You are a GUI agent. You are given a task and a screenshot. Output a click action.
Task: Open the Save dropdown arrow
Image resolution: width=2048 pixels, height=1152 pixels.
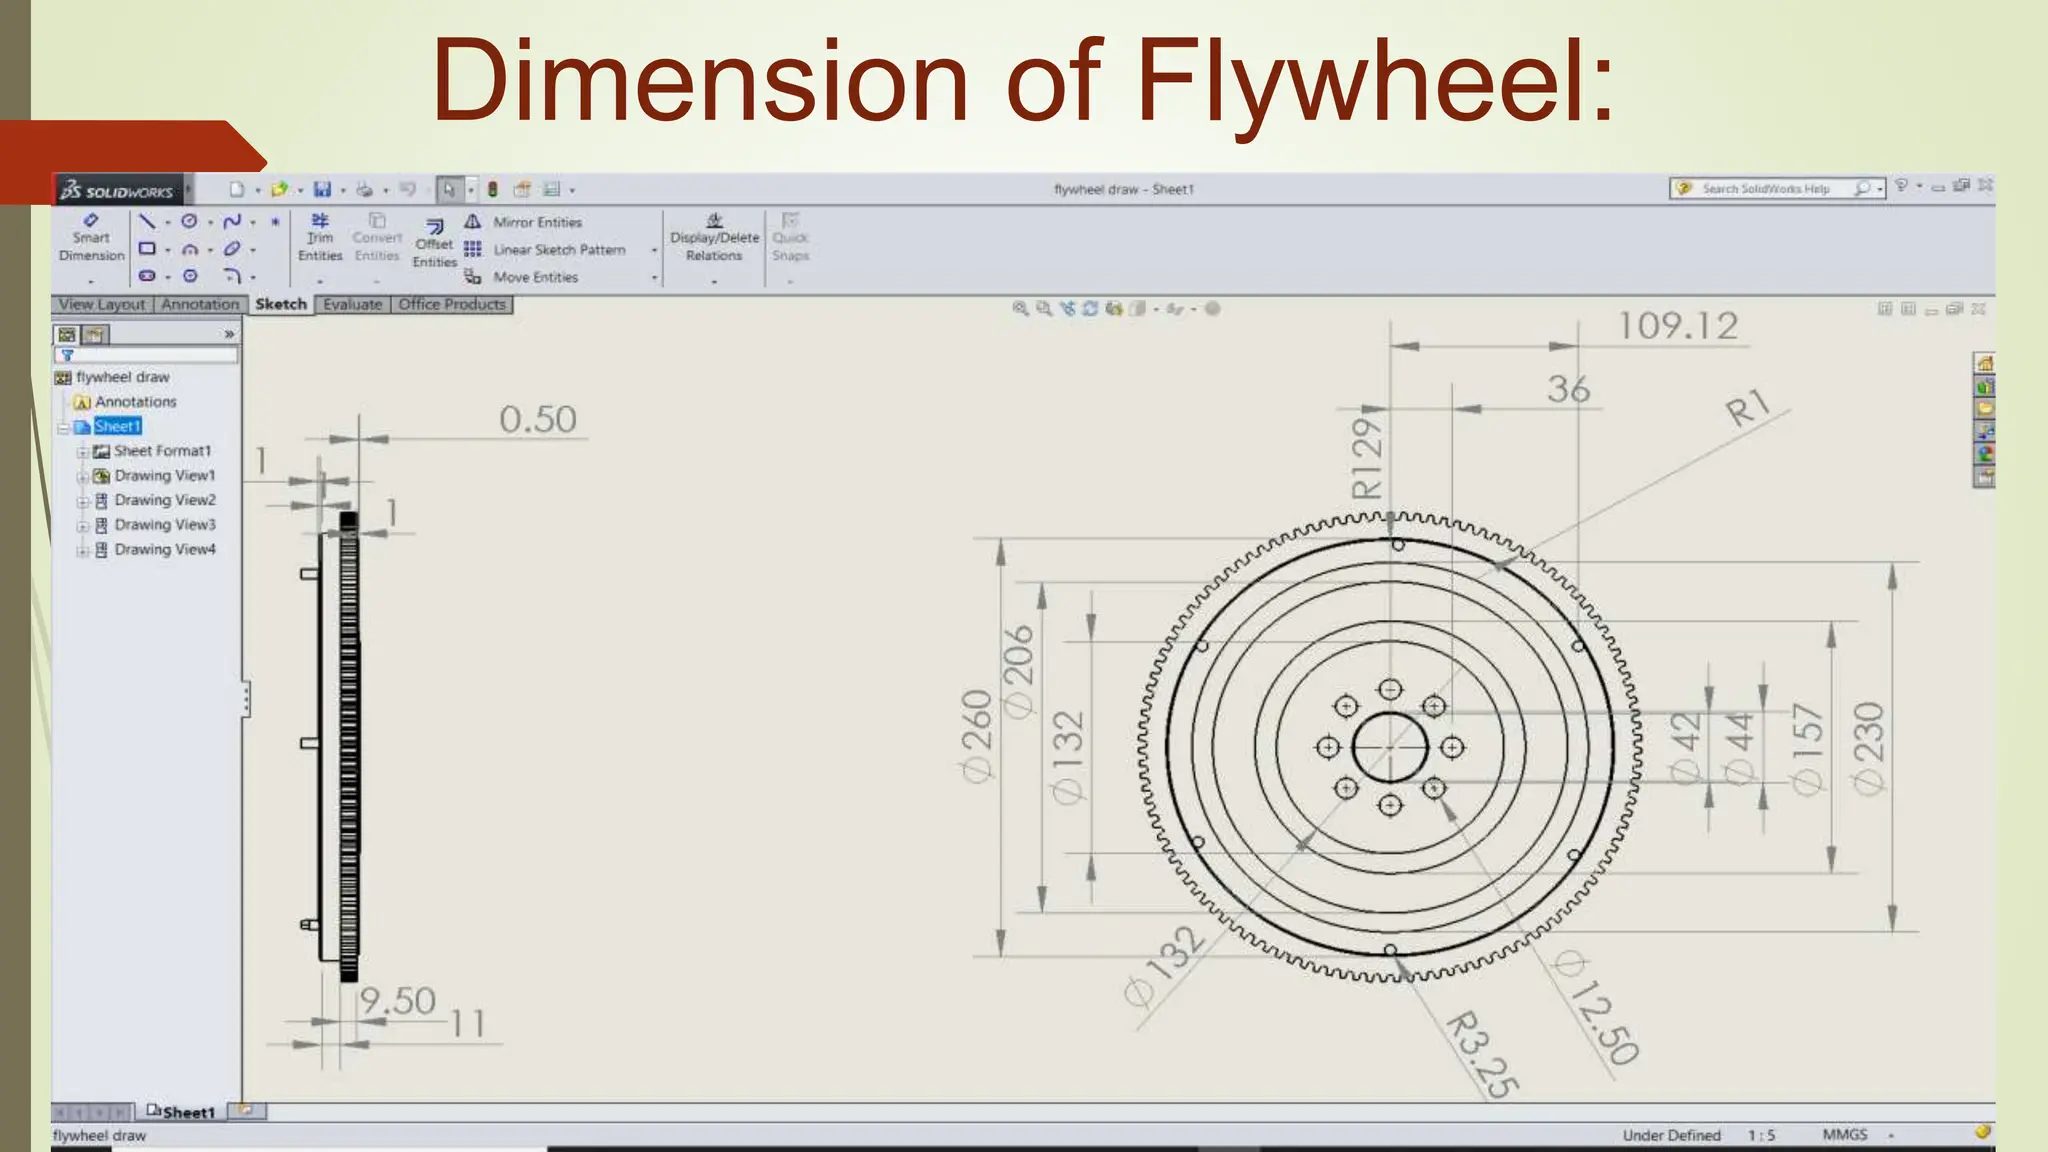tap(343, 190)
